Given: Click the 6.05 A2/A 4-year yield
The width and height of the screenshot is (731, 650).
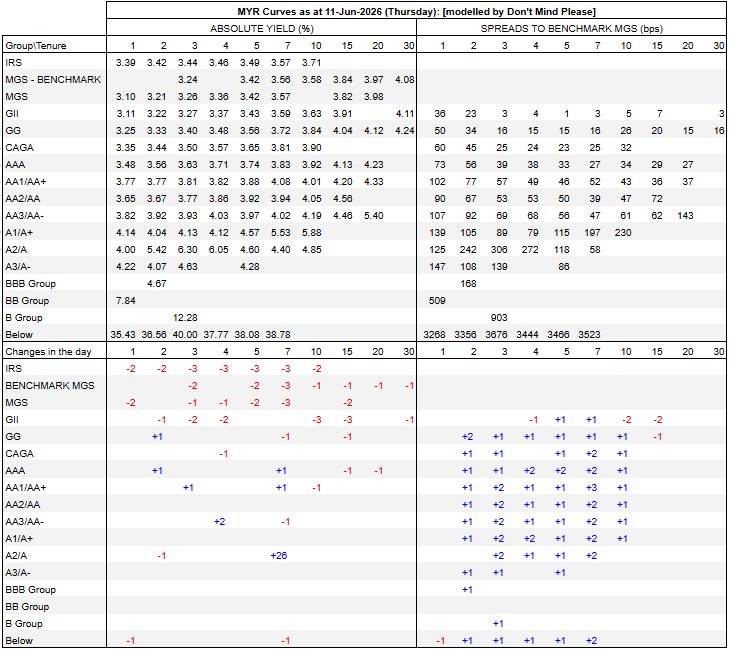Looking at the screenshot, I should coord(219,249).
